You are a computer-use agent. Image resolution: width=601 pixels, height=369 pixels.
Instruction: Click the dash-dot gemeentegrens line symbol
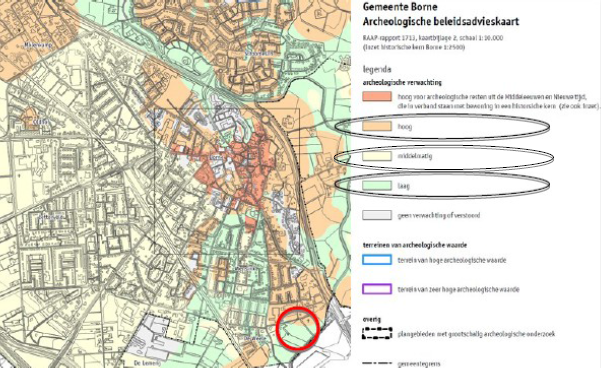[x=377, y=363]
